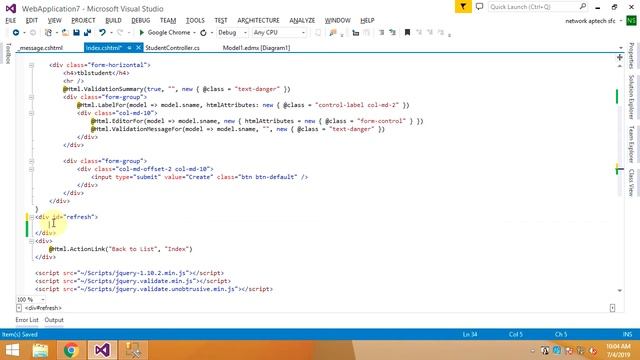Image resolution: width=640 pixels, height=360 pixels.
Task: Open the TOOLS menu
Action: coord(195,20)
